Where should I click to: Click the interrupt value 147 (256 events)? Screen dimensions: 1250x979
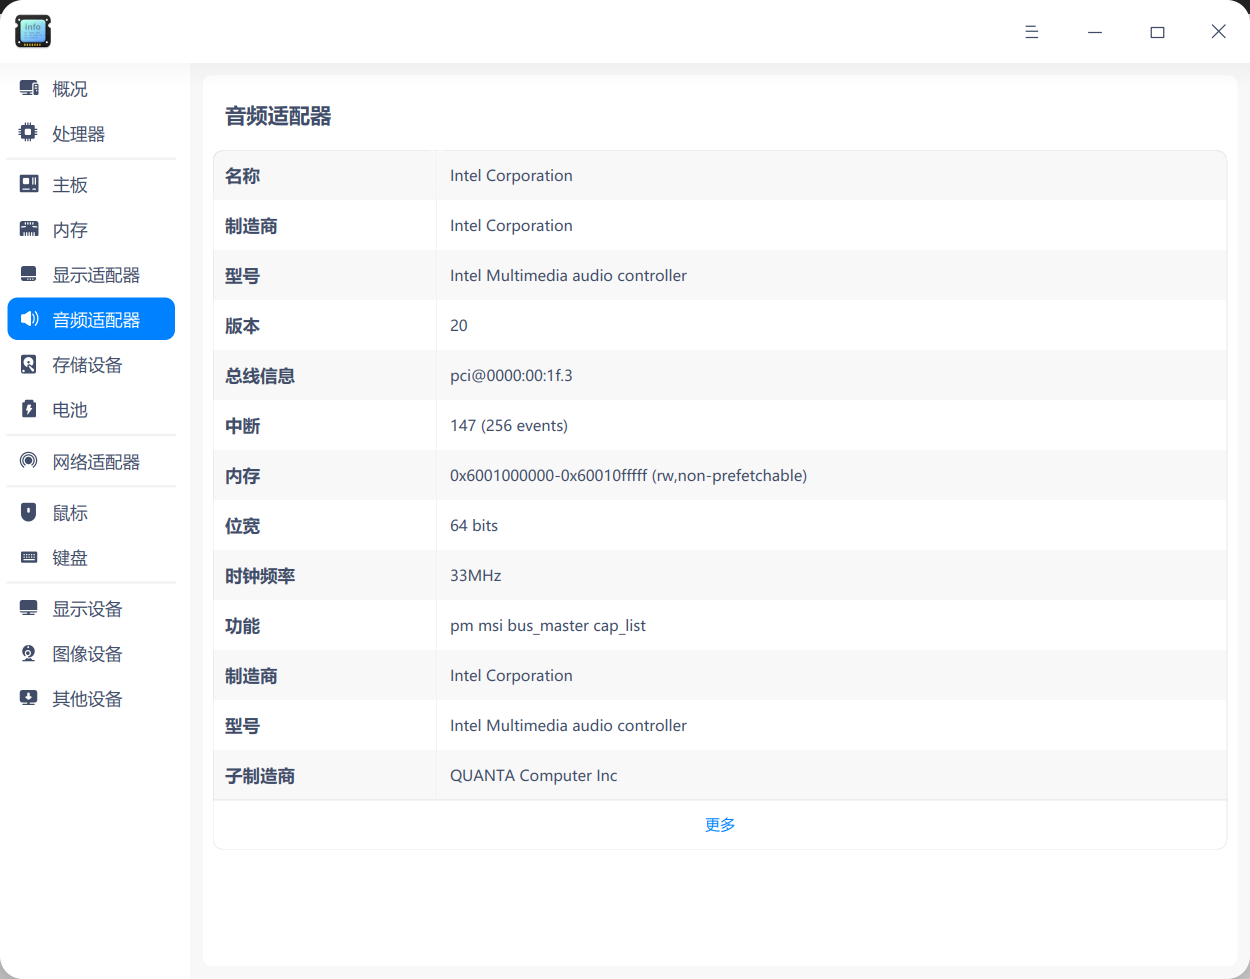tap(509, 426)
